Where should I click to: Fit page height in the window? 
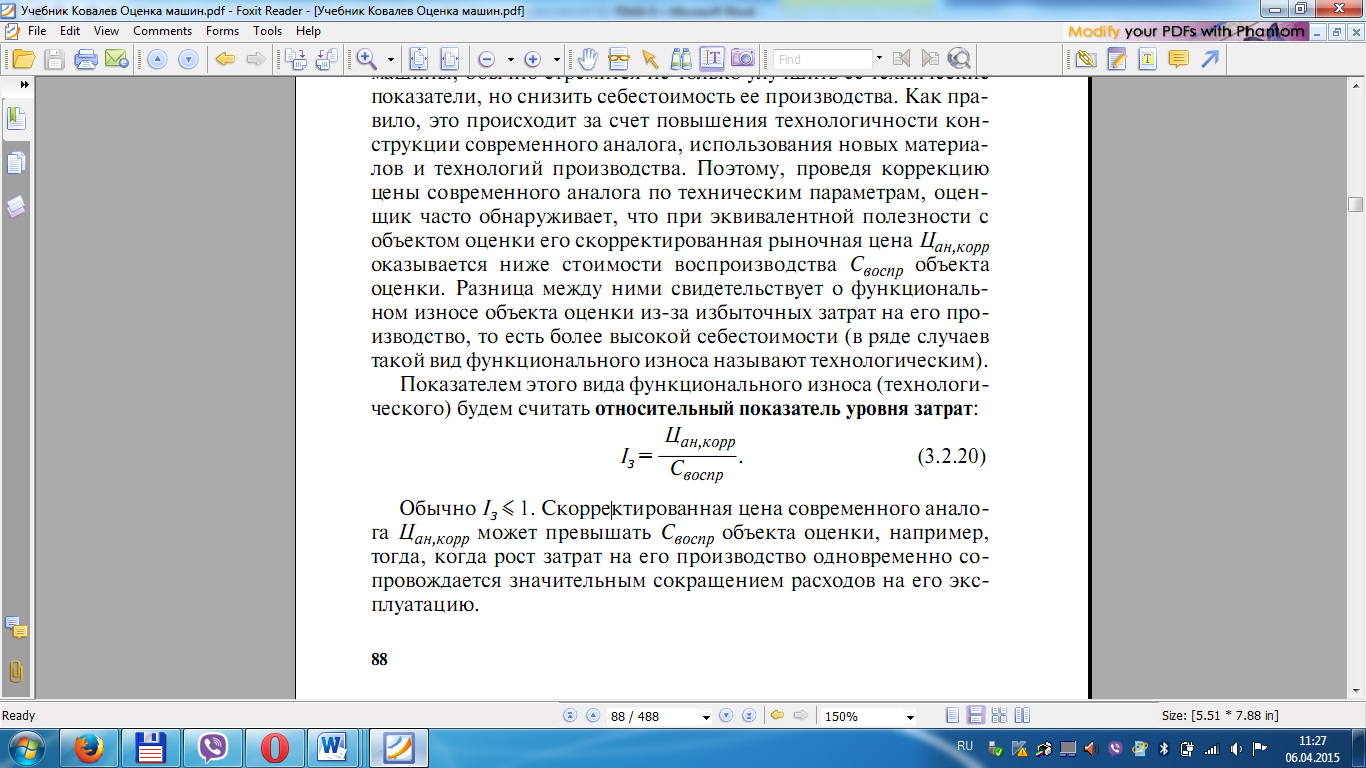(x=418, y=58)
